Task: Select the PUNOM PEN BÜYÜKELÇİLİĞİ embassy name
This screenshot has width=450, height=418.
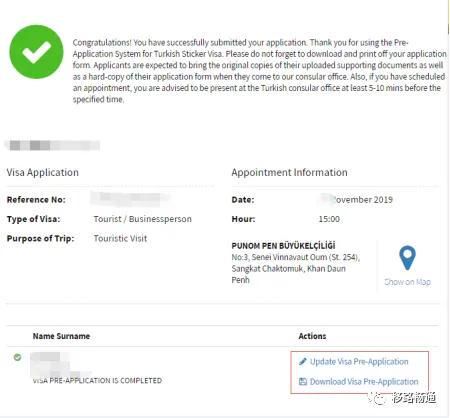Action: tap(283, 246)
